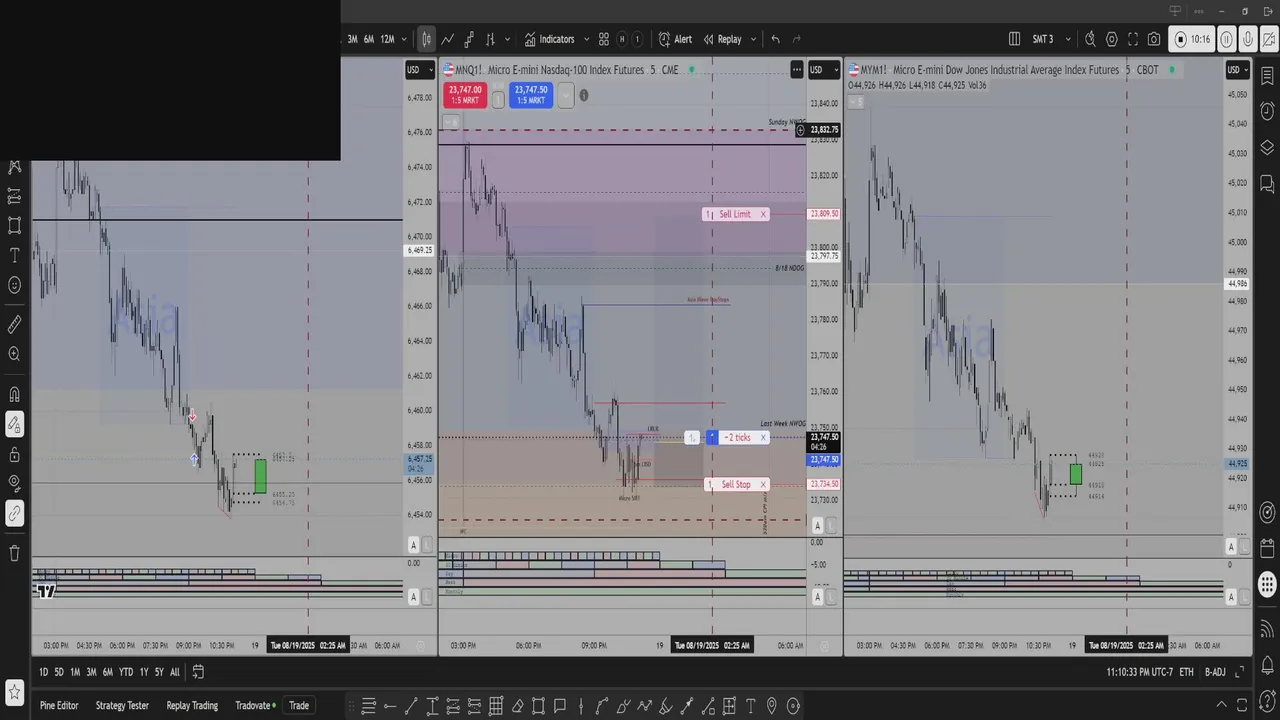Open the Indicators dialog
1280x720 pixels.
(549, 39)
